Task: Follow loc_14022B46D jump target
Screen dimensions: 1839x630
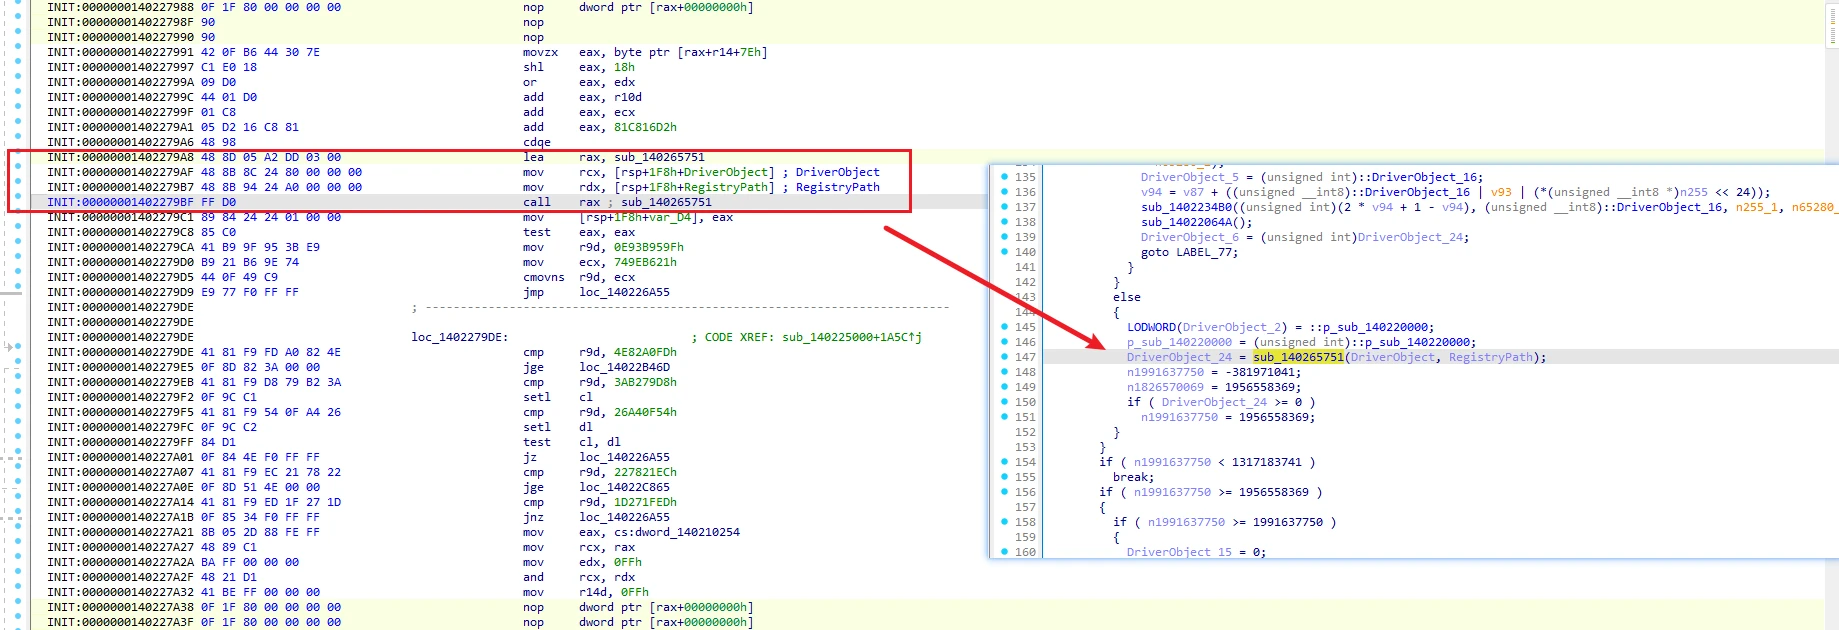Action: [624, 367]
